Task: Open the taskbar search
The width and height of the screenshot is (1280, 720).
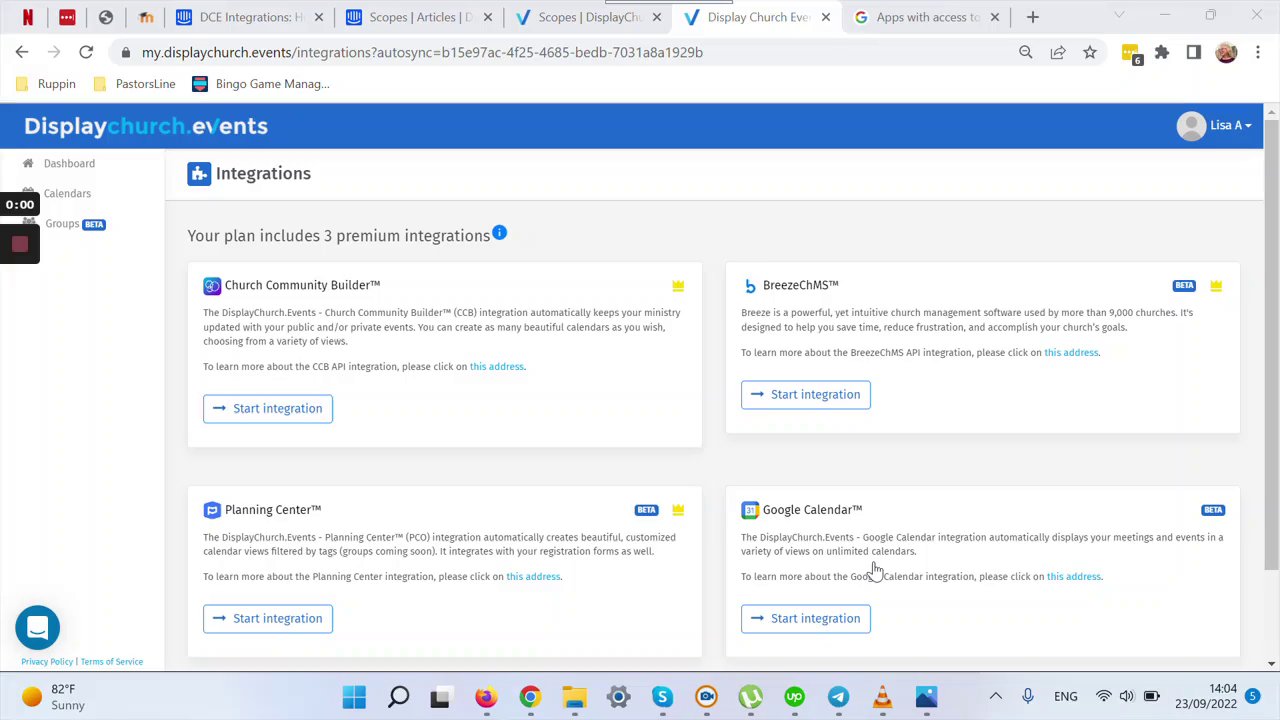Action: tap(398, 697)
